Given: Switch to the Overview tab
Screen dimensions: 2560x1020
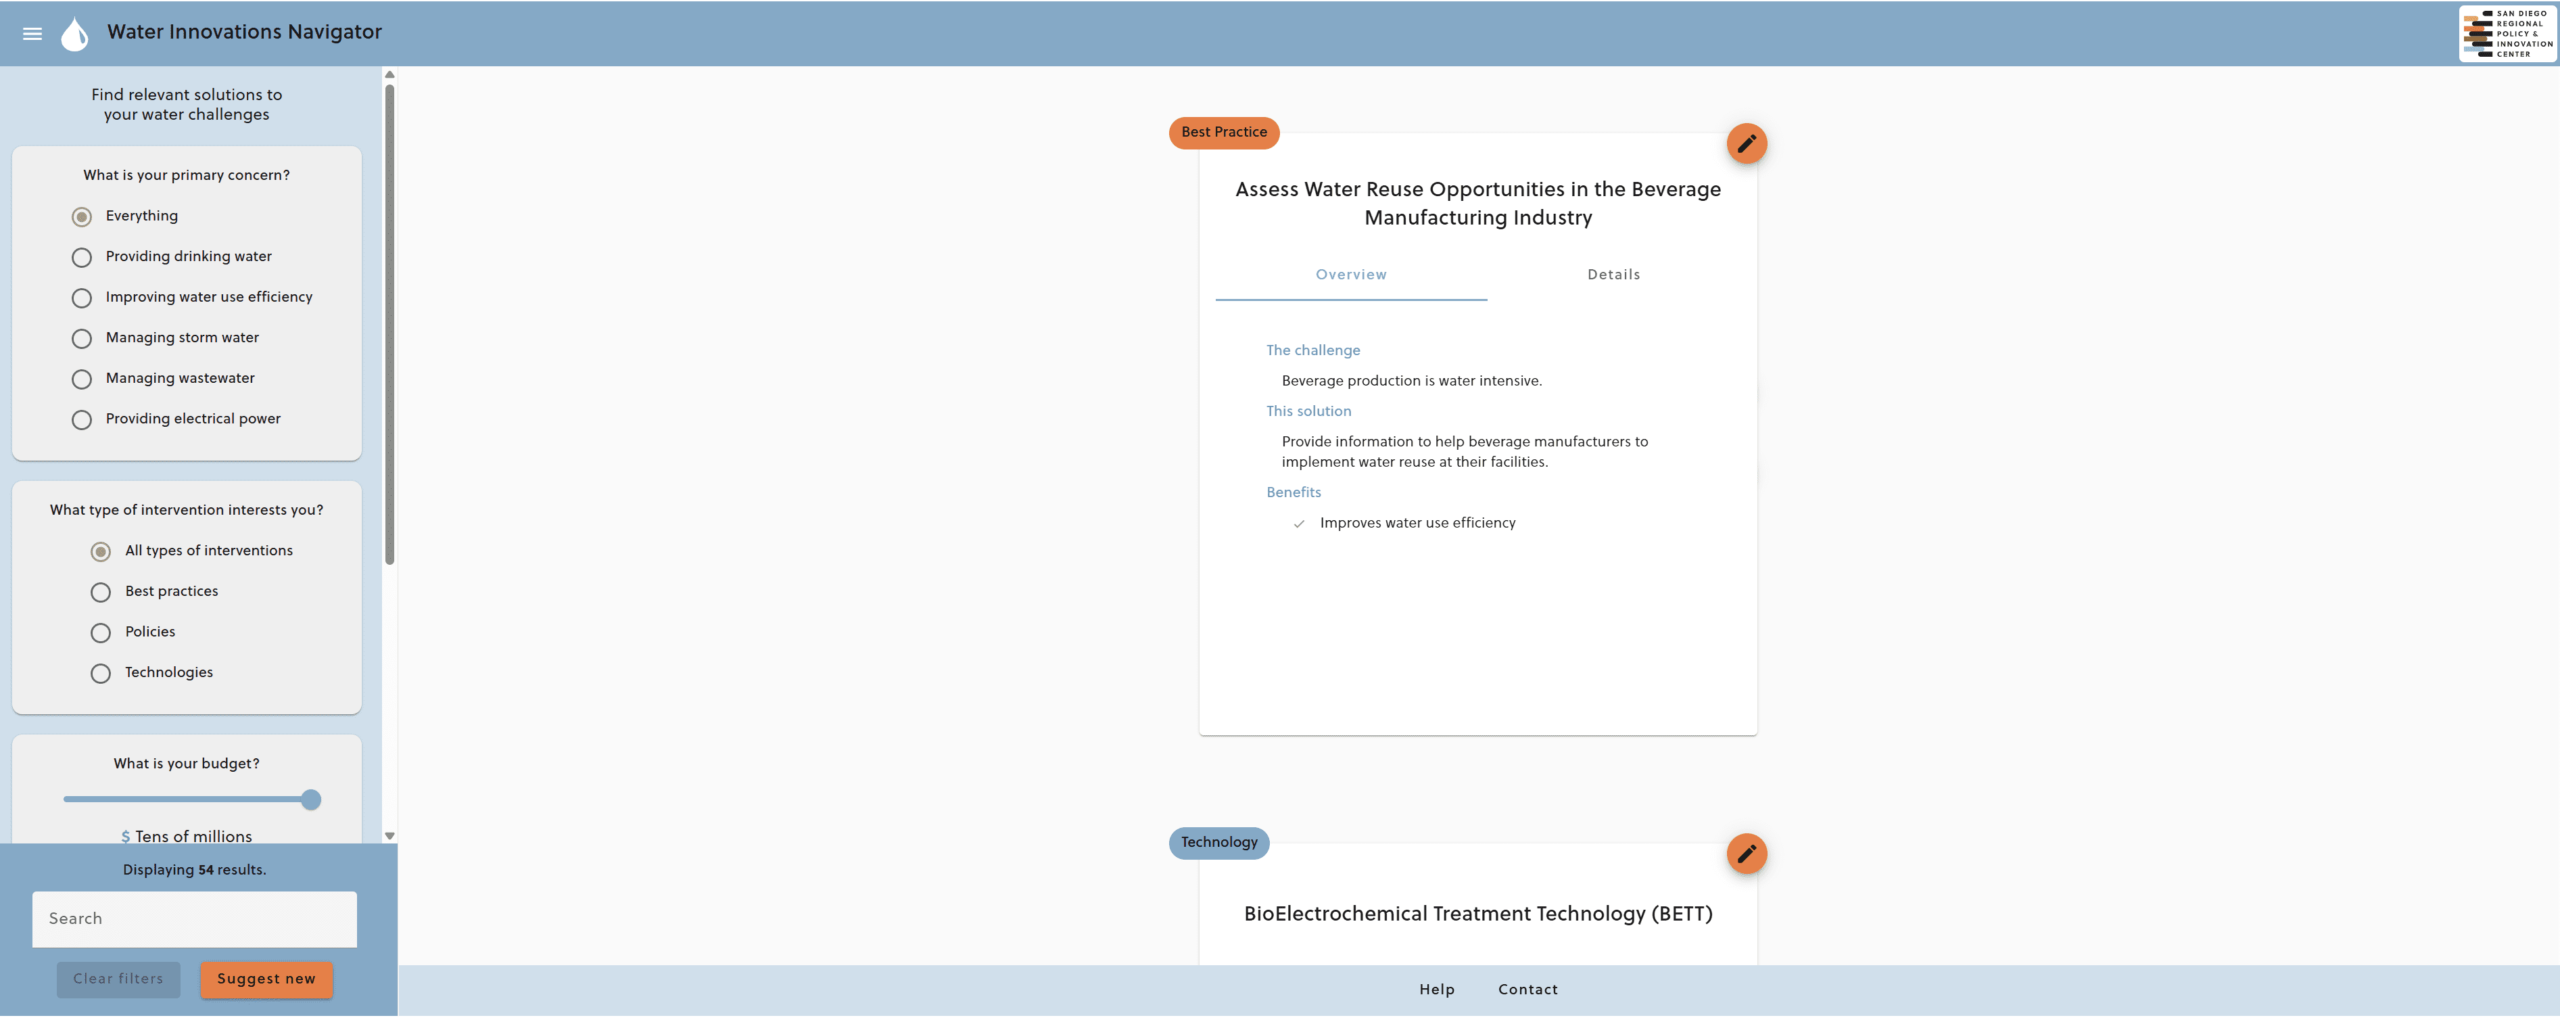Looking at the screenshot, I should tap(1350, 275).
